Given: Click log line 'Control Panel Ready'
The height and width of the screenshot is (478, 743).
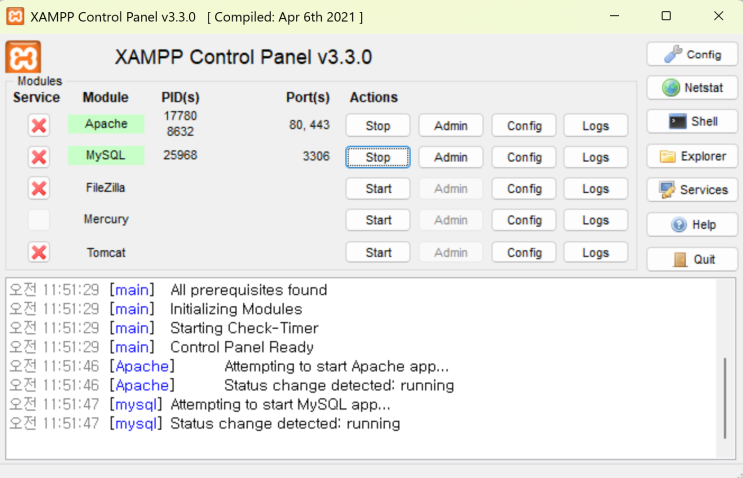Looking at the screenshot, I should tap(242, 347).
